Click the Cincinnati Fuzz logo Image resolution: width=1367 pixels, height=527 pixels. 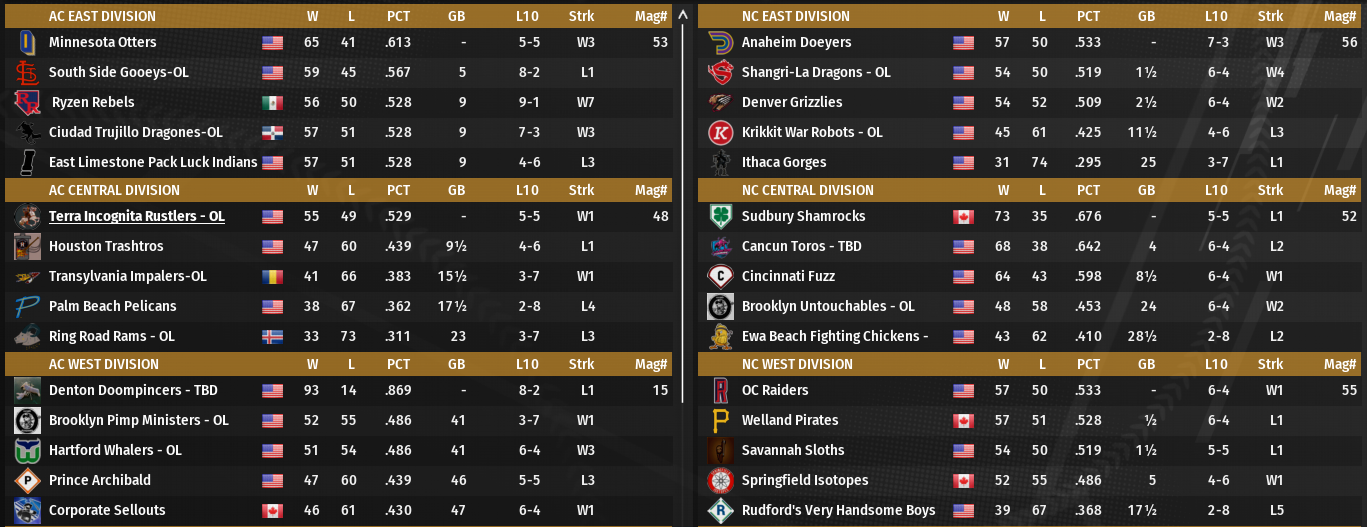pos(720,277)
